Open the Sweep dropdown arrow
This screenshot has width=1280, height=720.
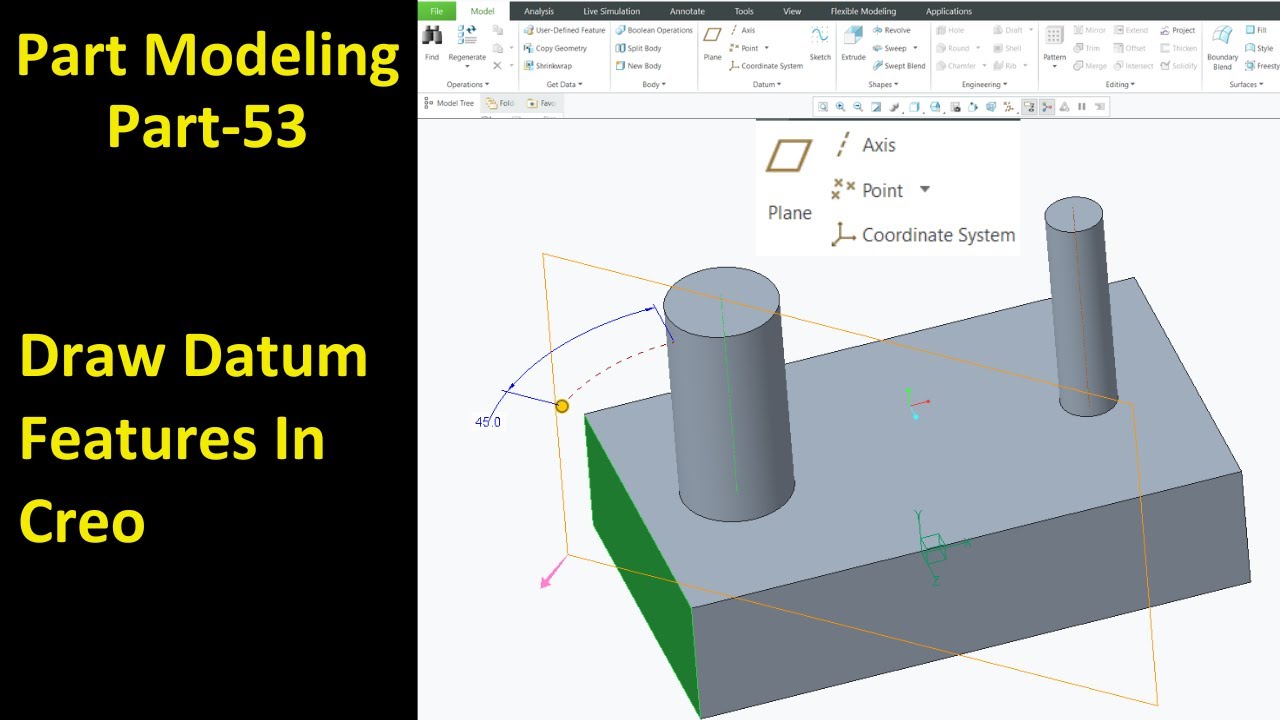coord(915,48)
